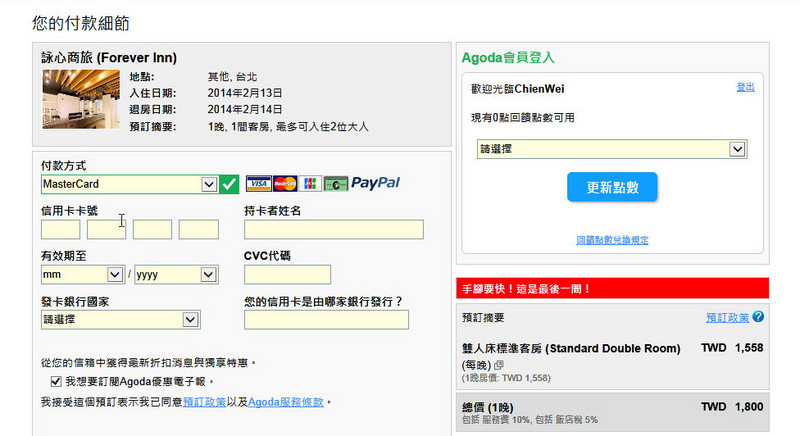Viewport: 800px width, 436px height.
Task: Click the red 手腳要快 last room banner
Action: [612, 289]
